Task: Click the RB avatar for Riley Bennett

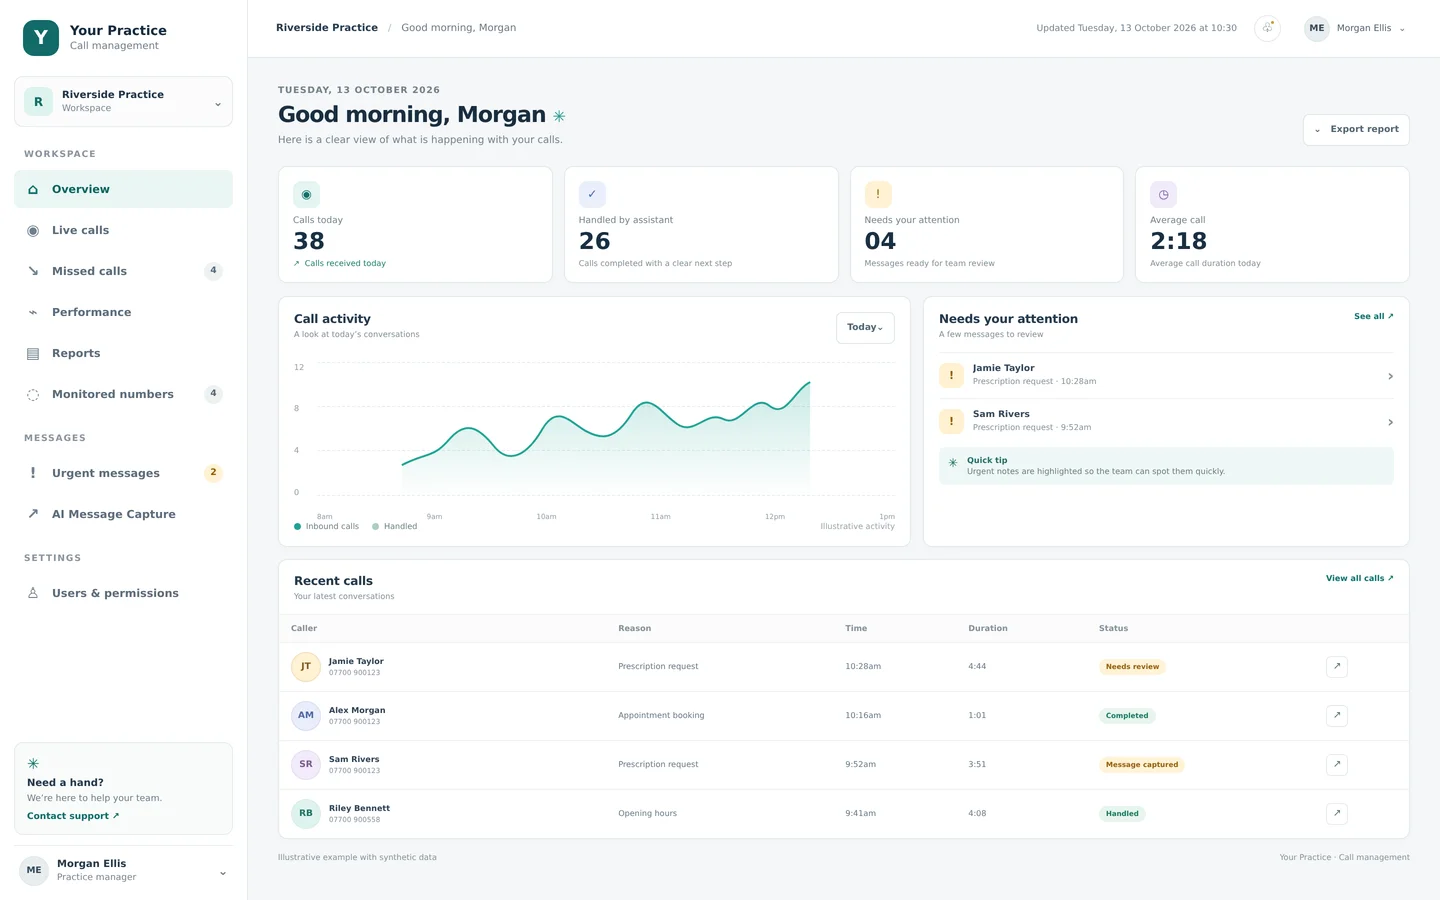Action: 306,814
